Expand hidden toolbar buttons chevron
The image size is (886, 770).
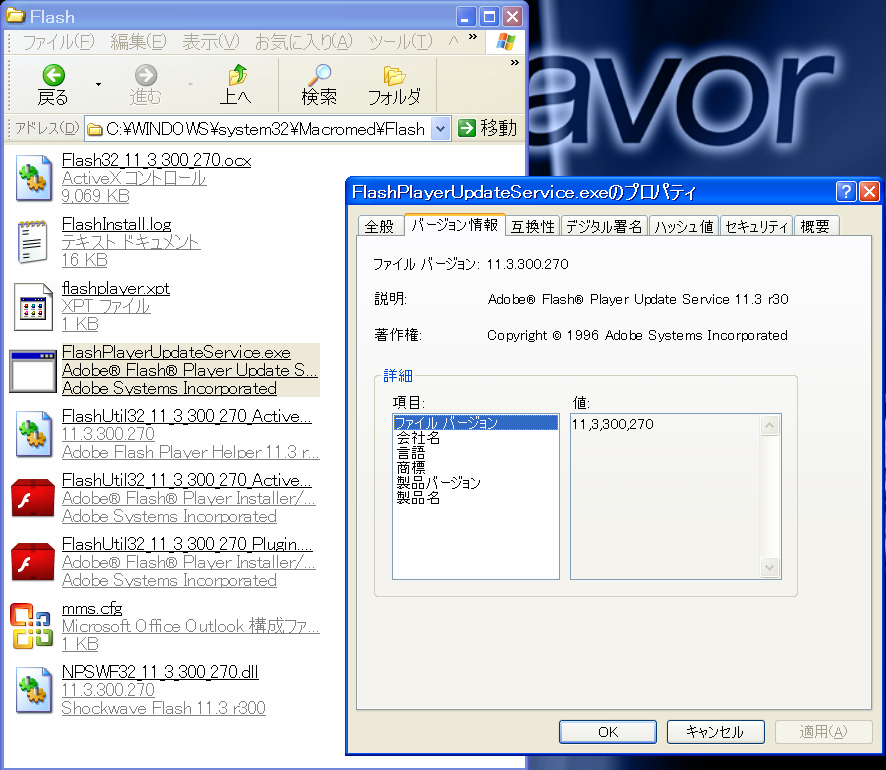[x=515, y=62]
